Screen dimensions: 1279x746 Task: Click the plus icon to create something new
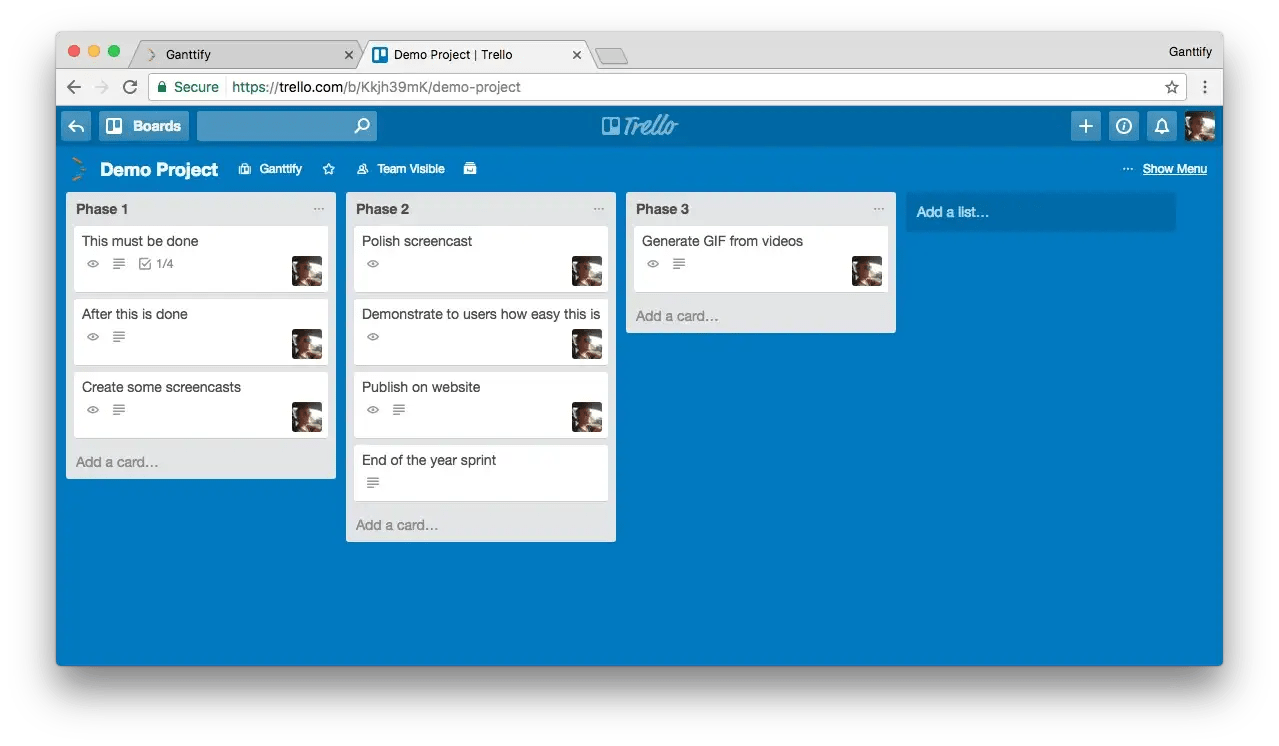point(1085,126)
